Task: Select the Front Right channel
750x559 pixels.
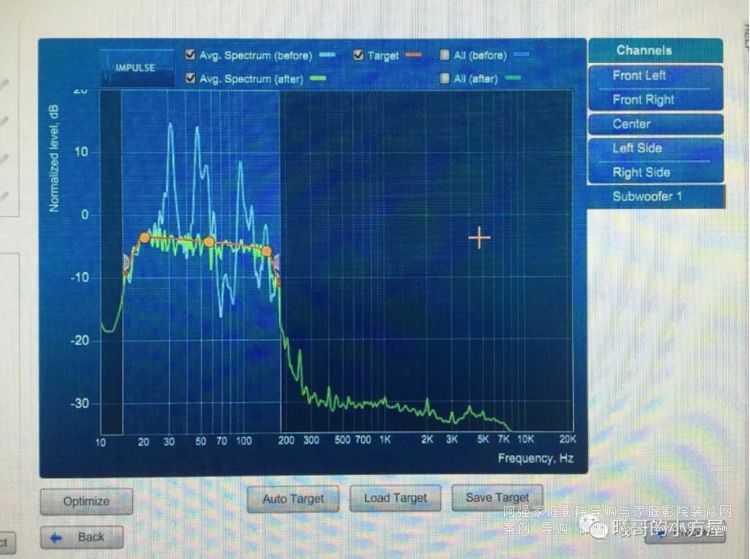Action: pyautogui.click(x=655, y=100)
